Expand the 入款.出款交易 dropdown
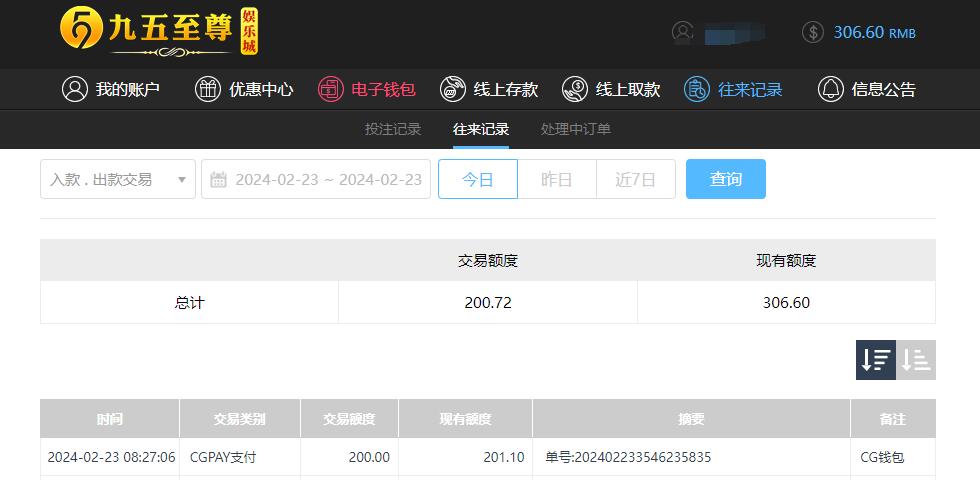 click(x=118, y=179)
